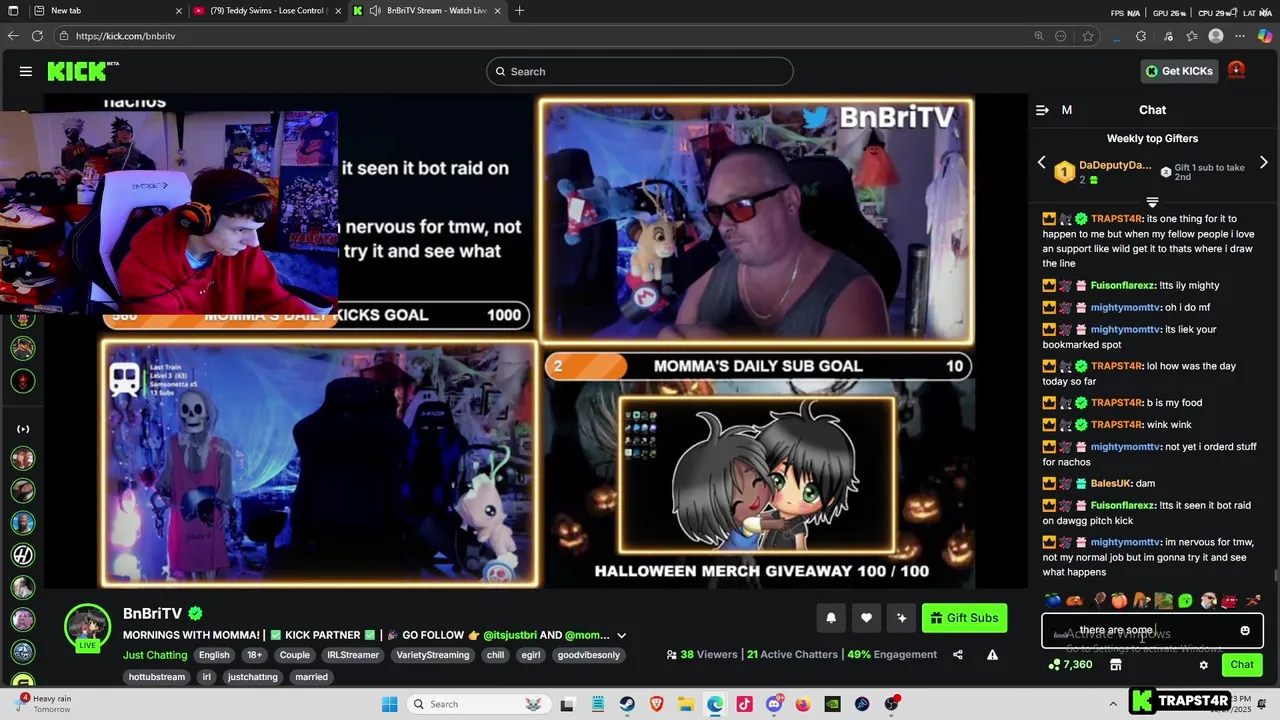Image resolution: width=1280 pixels, height=720 pixels.
Task: Click the 18+ tag
Action: (255, 655)
